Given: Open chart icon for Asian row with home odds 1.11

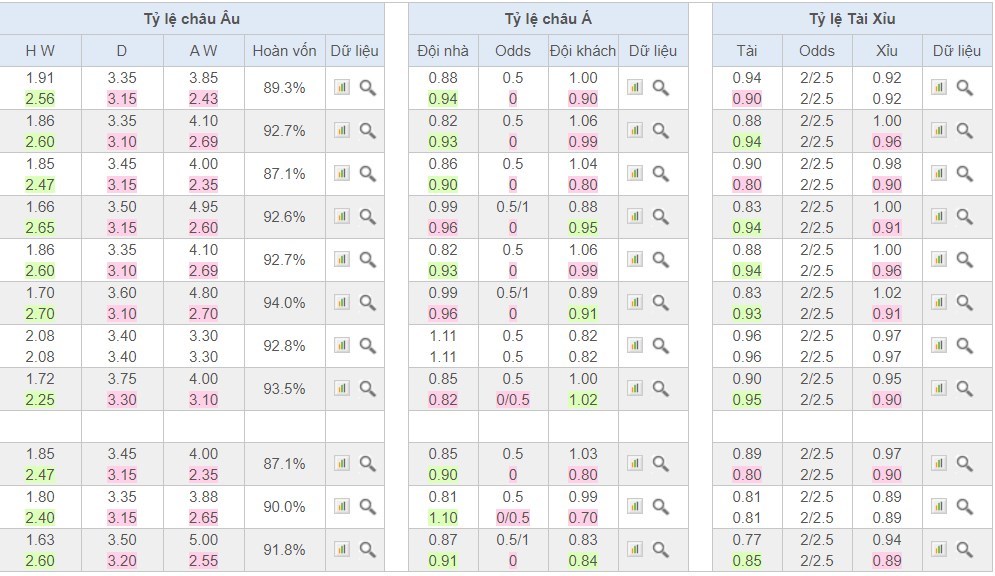Looking at the screenshot, I should click(635, 346).
